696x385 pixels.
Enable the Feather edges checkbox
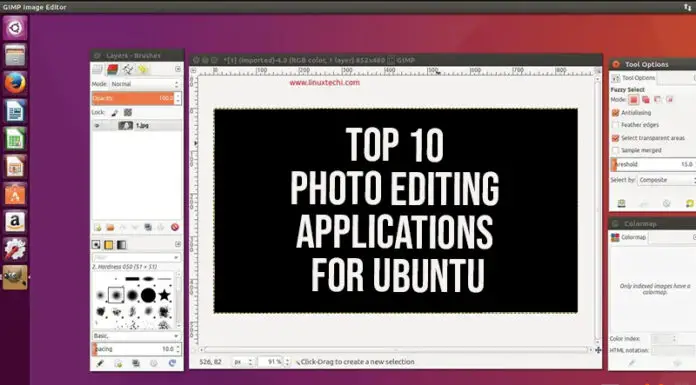pos(615,125)
